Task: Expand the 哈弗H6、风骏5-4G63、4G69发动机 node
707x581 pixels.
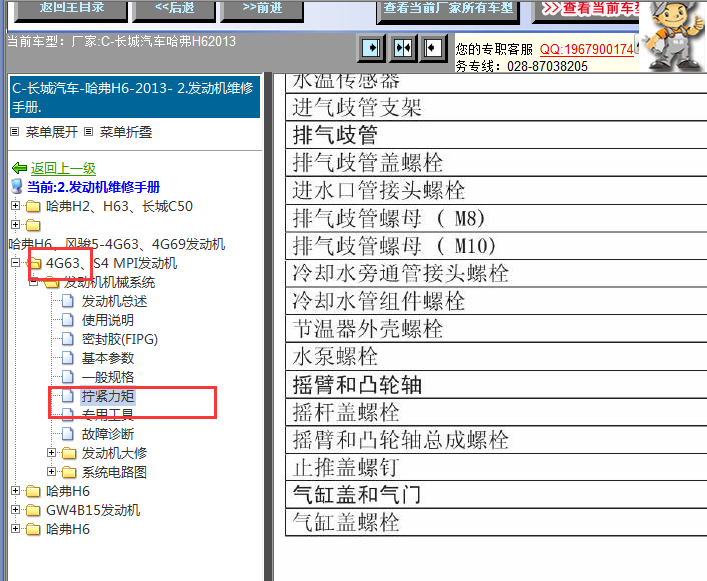Action: point(15,224)
